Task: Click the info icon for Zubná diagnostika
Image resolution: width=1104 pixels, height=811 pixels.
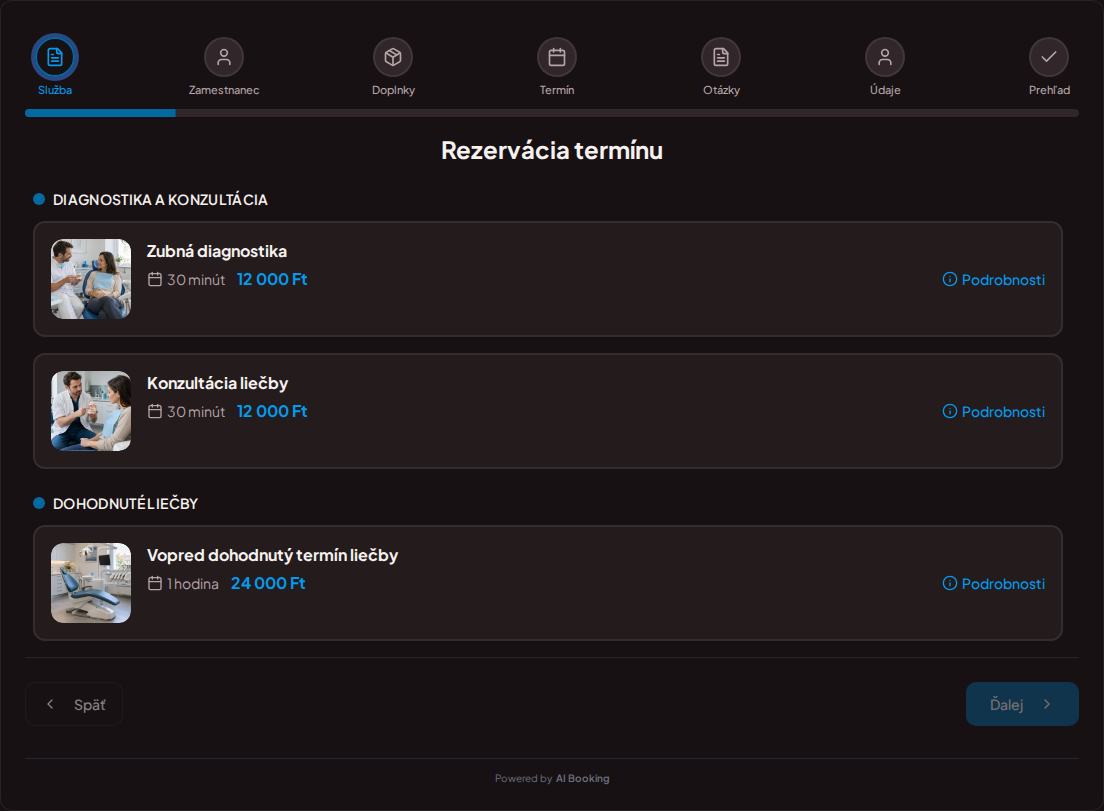Action: click(950, 279)
